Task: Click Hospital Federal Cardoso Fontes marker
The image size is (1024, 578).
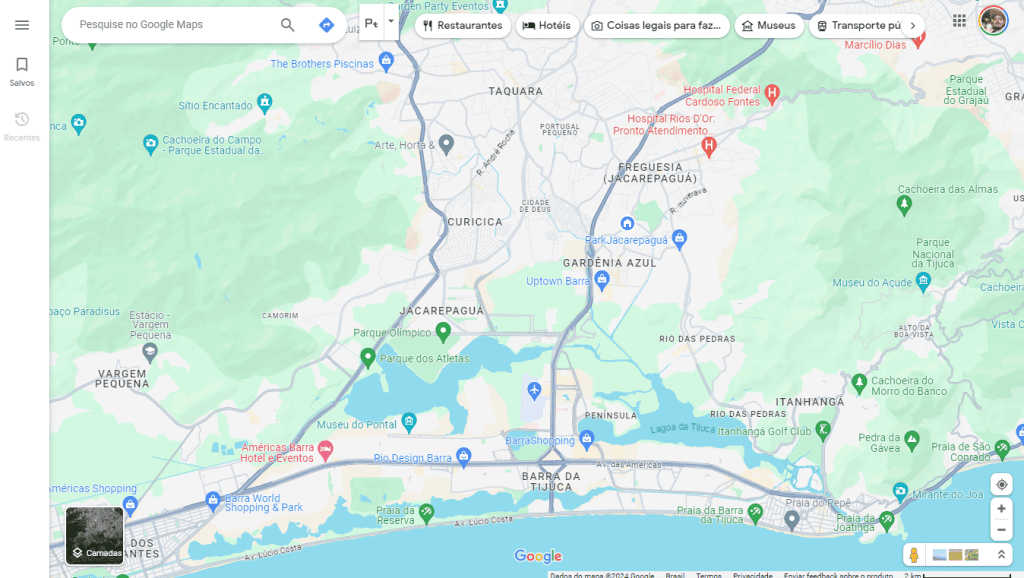Action: 772,93
